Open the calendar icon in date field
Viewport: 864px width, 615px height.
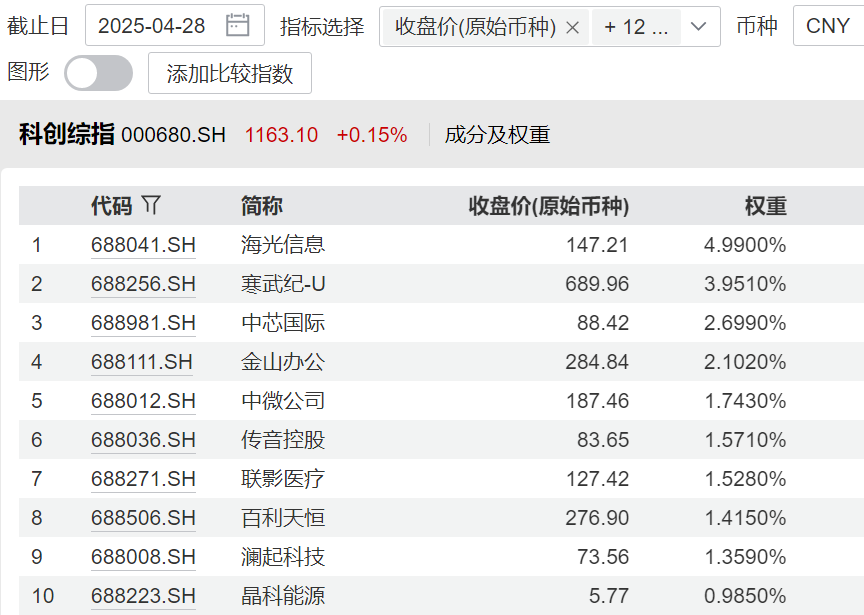point(237,25)
